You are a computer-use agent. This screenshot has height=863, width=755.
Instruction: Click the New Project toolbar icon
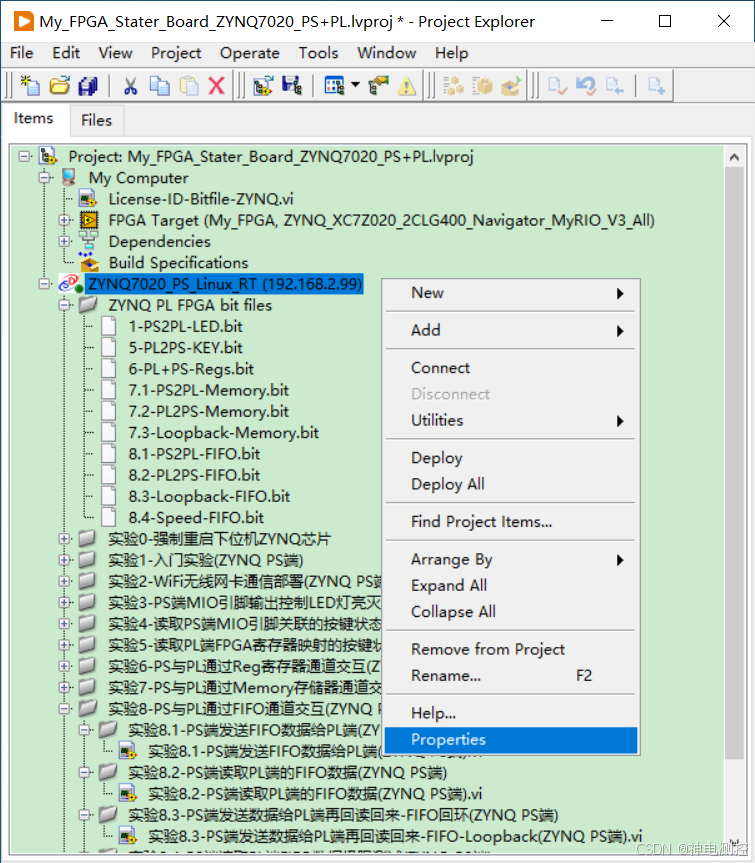tap(30, 86)
